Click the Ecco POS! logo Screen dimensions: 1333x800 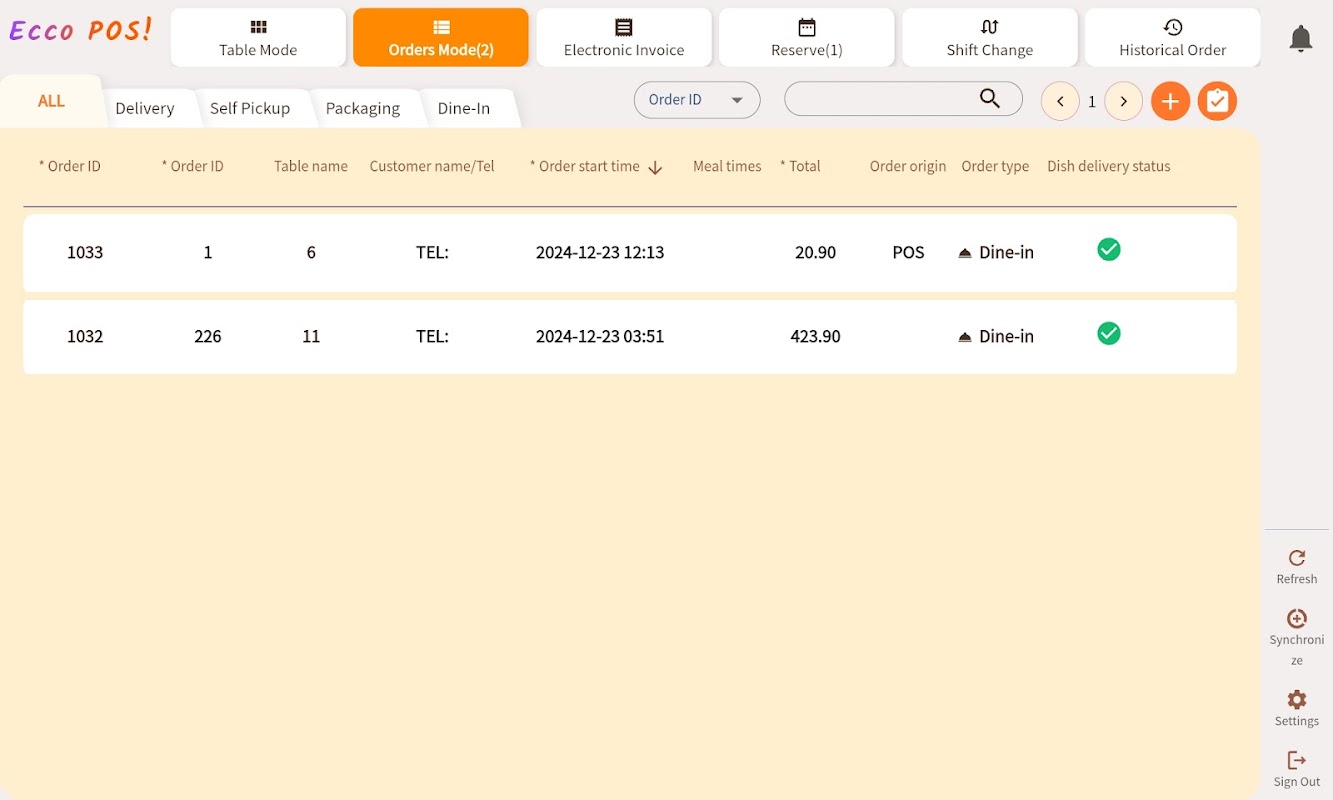click(x=80, y=30)
